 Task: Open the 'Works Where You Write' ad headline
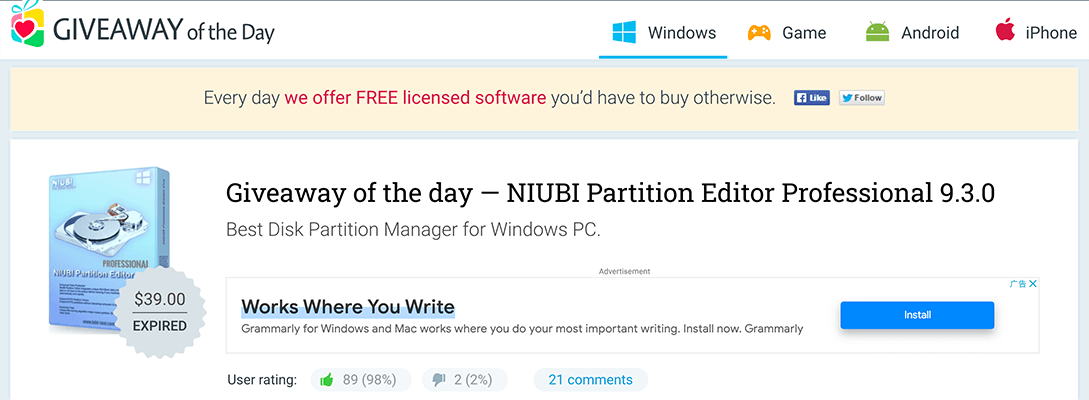pos(348,307)
